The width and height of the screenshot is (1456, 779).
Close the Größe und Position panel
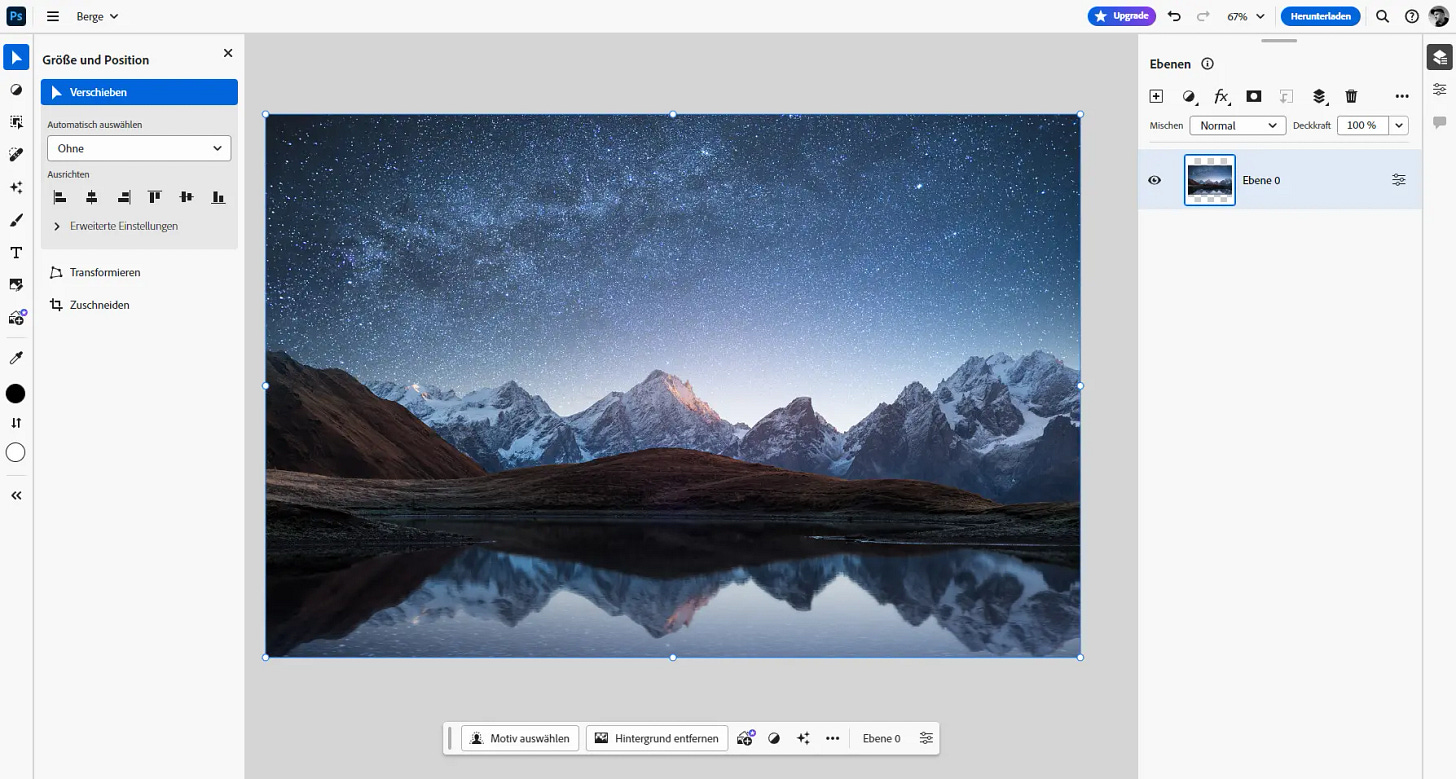tap(228, 53)
